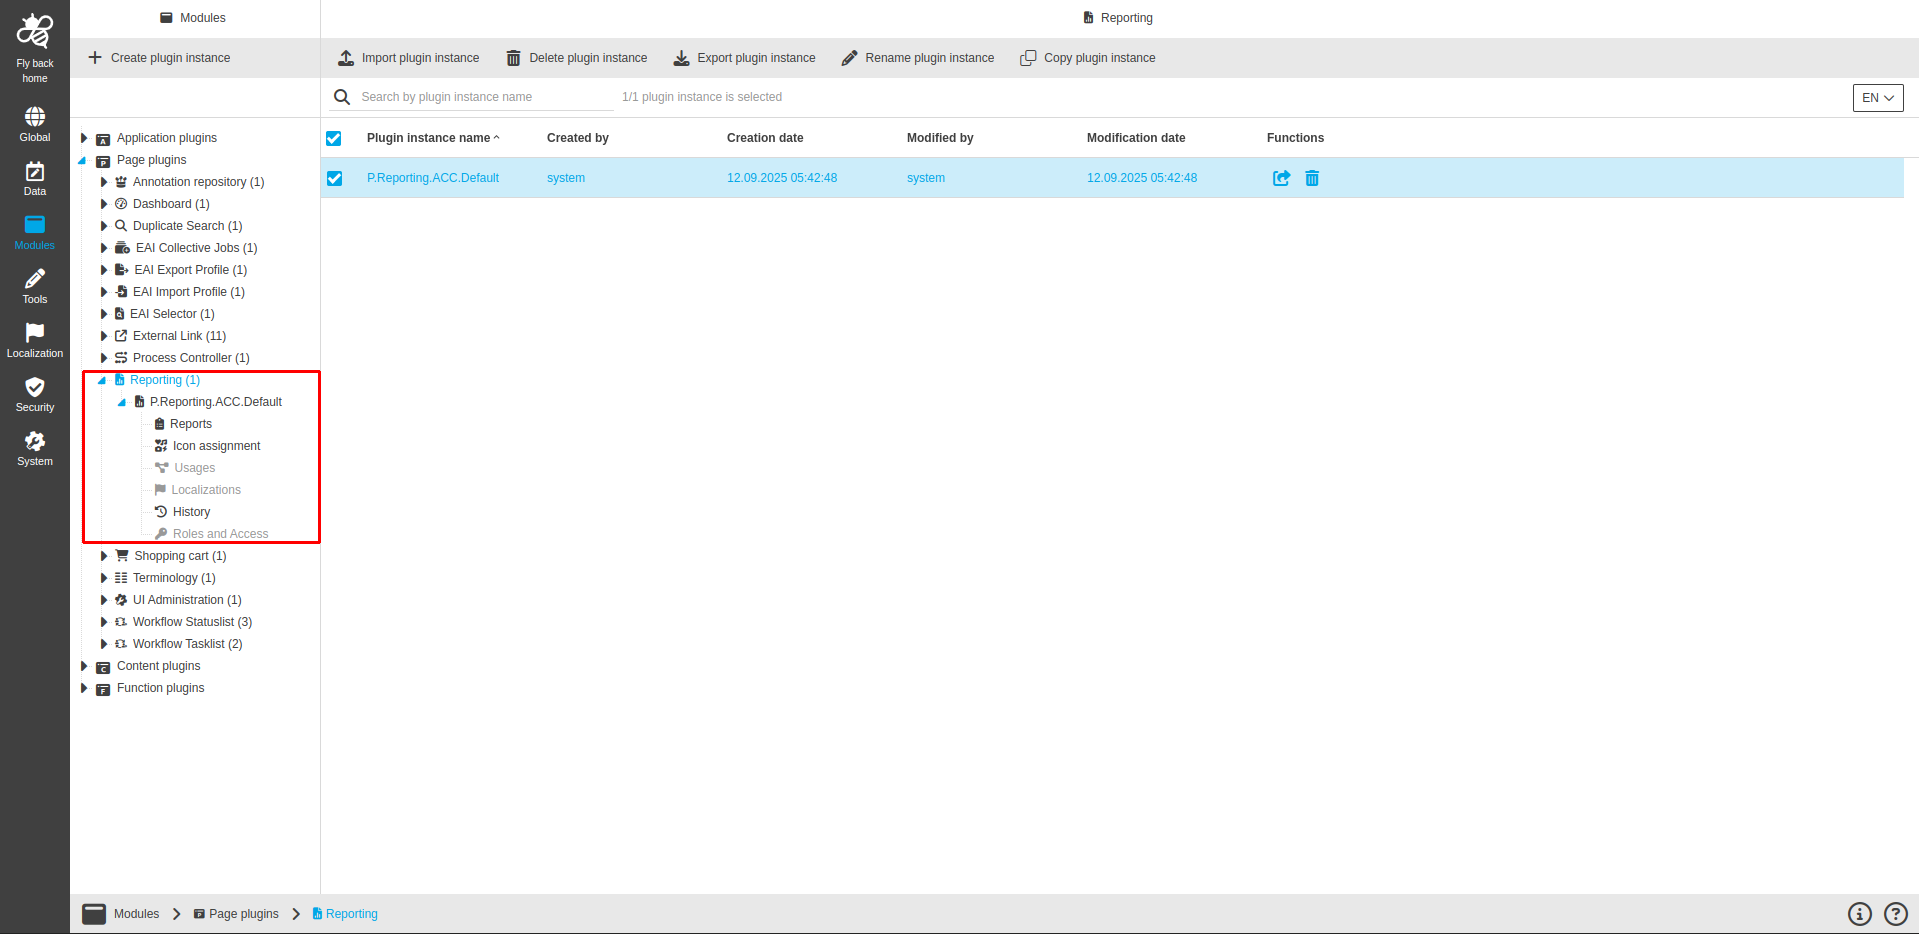Expand the Dashboard tree node

(103, 204)
